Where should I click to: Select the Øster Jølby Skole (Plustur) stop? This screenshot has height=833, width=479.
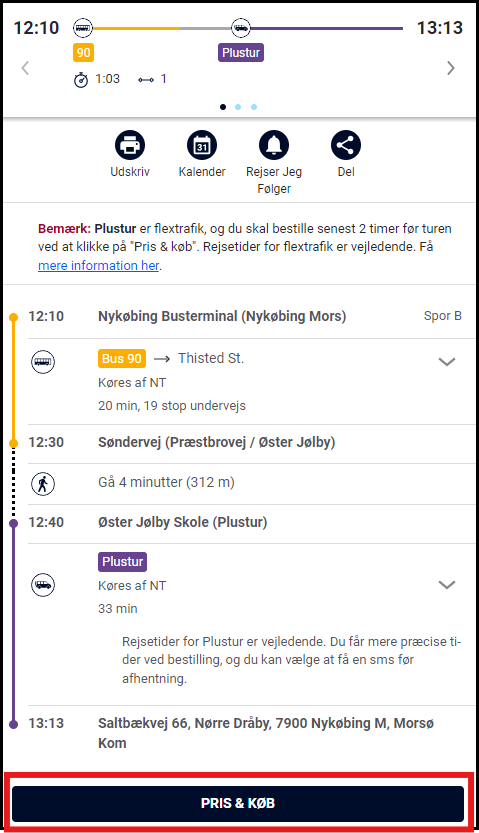(183, 522)
